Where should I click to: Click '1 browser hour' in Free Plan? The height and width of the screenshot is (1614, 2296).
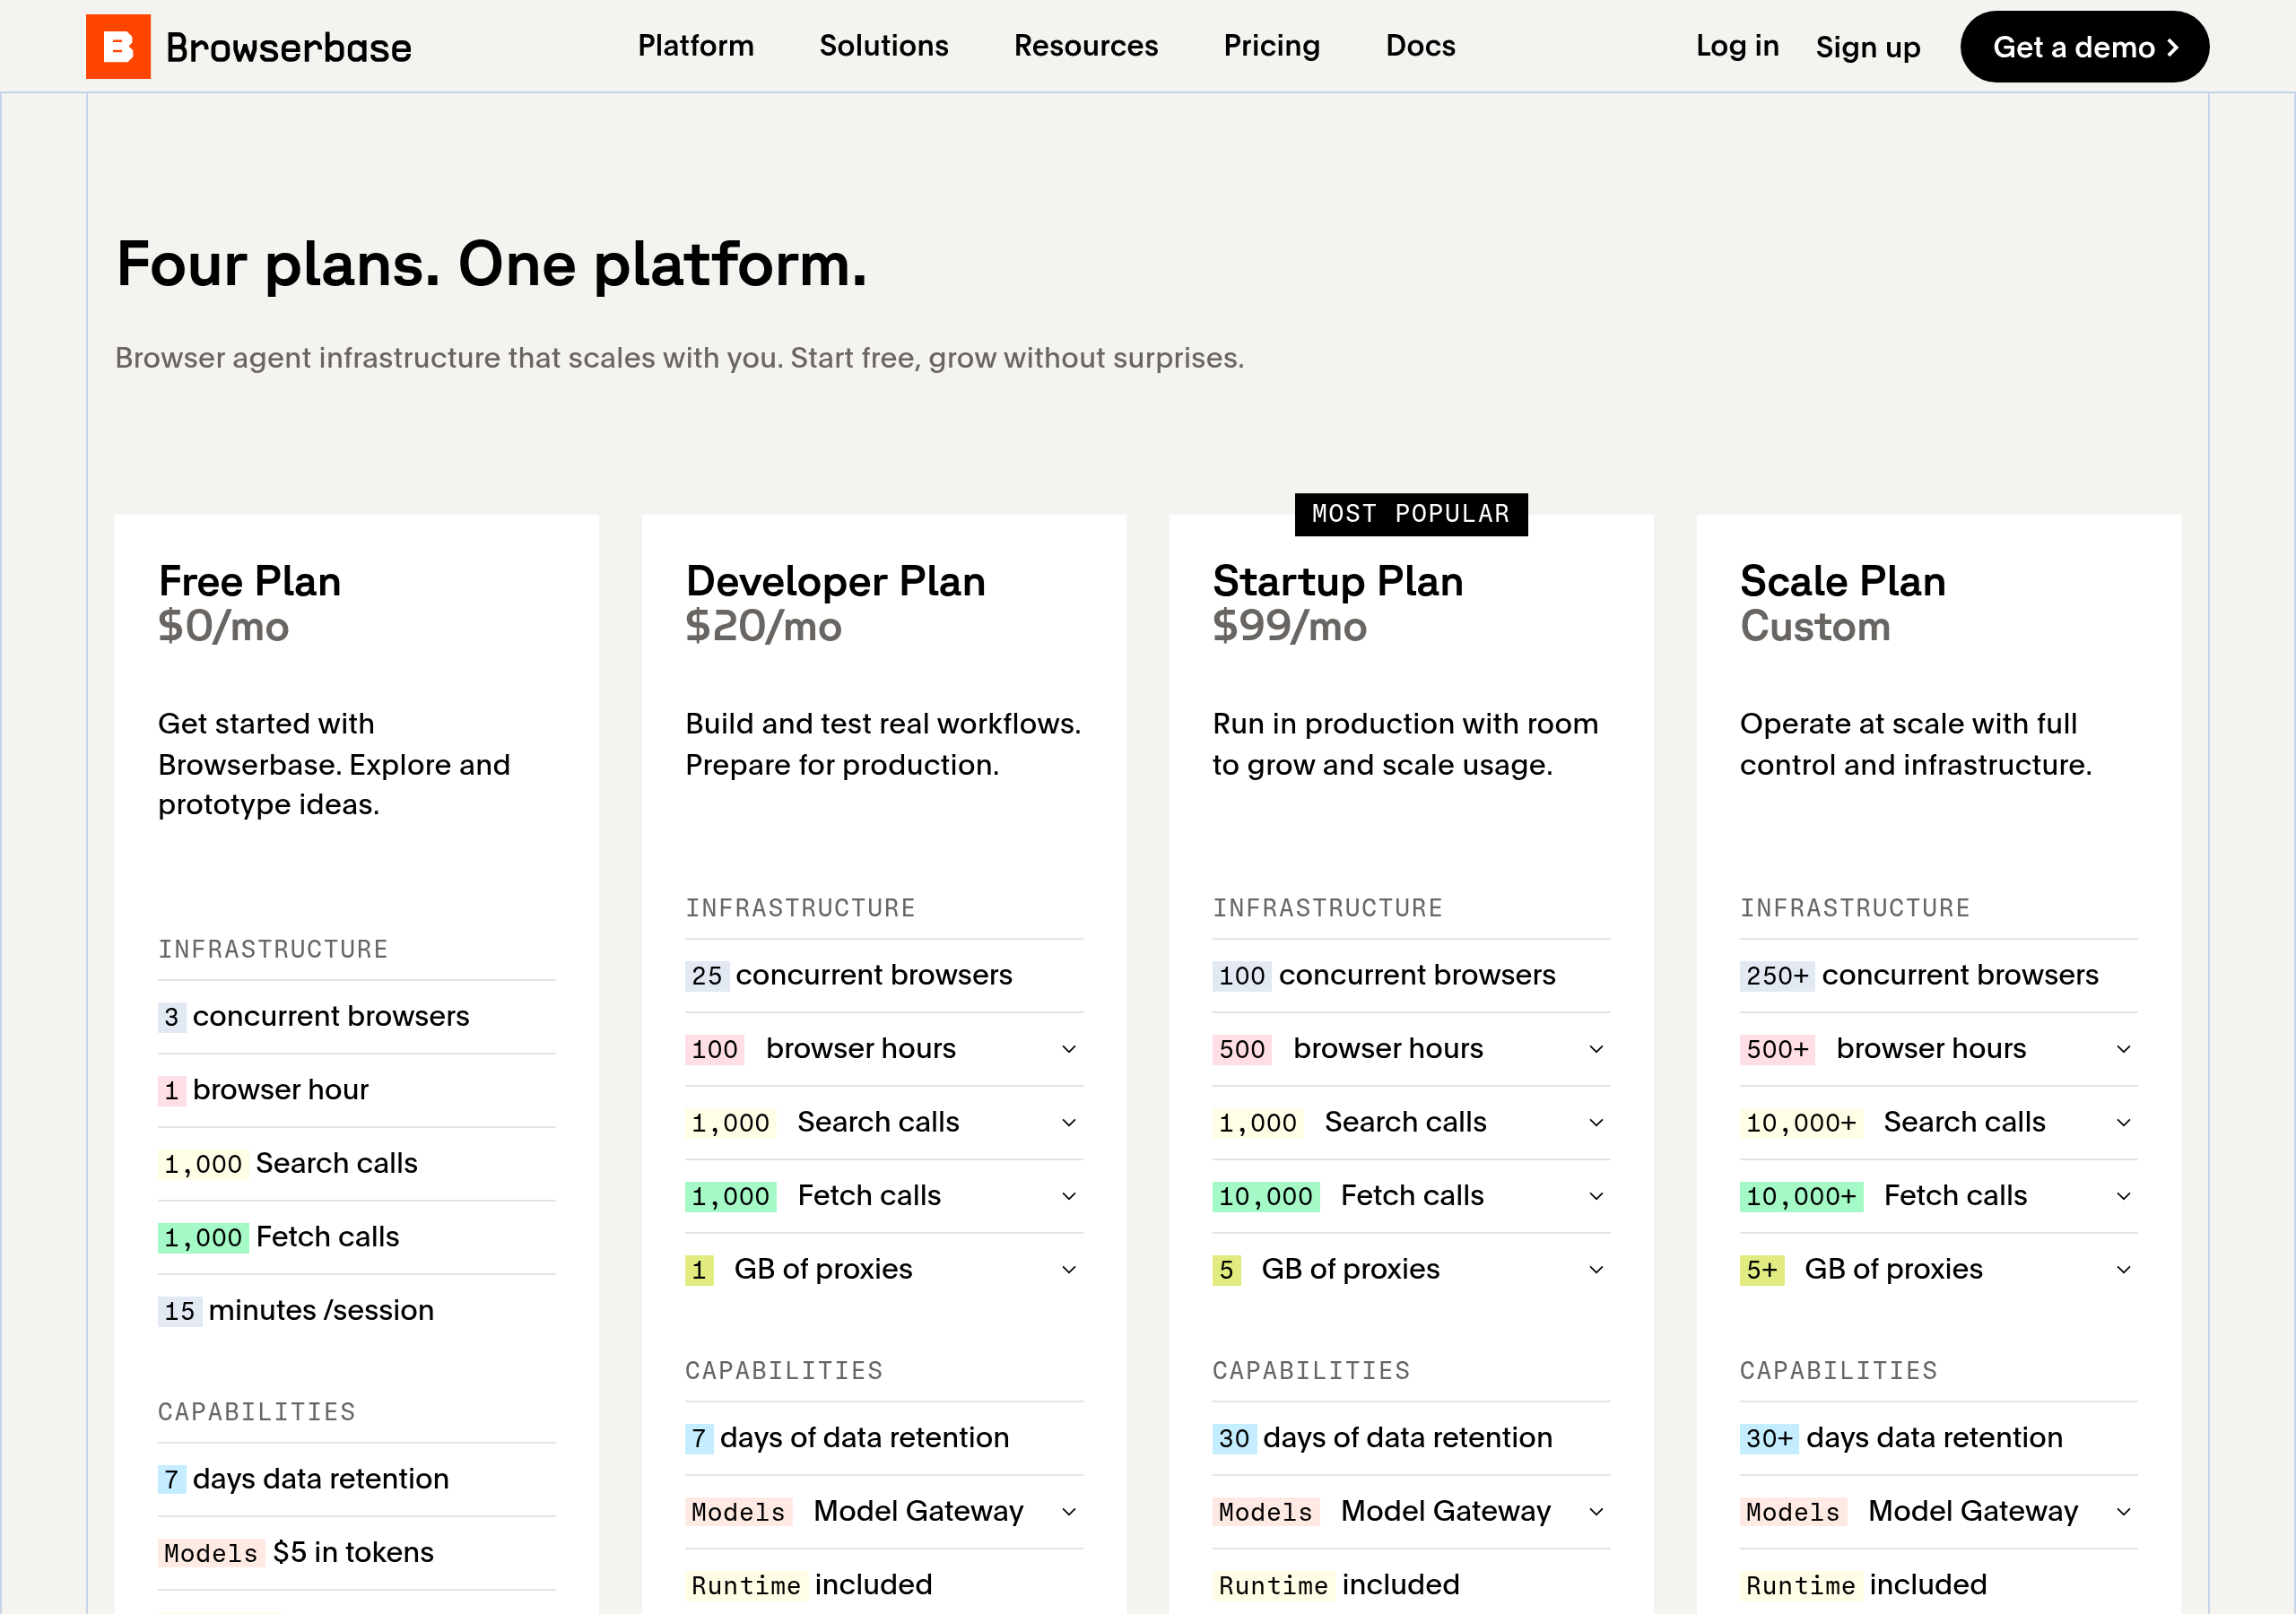pyautogui.click(x=264, y=1090)
